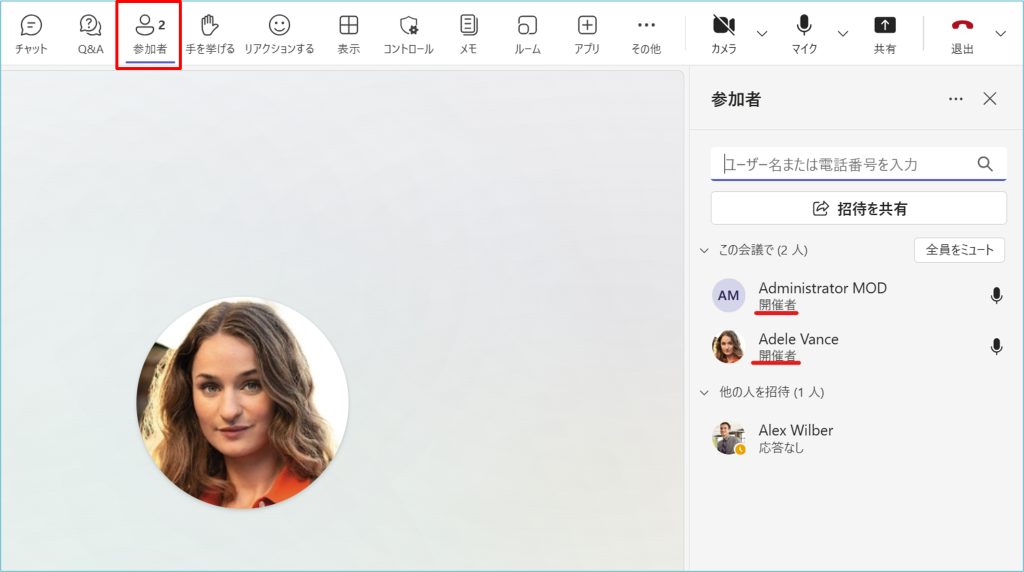
Task: Open meeting メモ notes
Action: tap(468, 34)
